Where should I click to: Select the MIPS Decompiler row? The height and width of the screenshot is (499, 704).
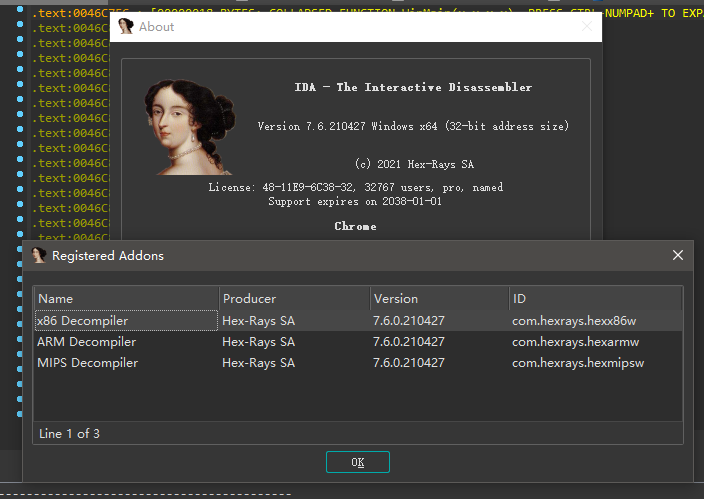[x=358, y=363]
